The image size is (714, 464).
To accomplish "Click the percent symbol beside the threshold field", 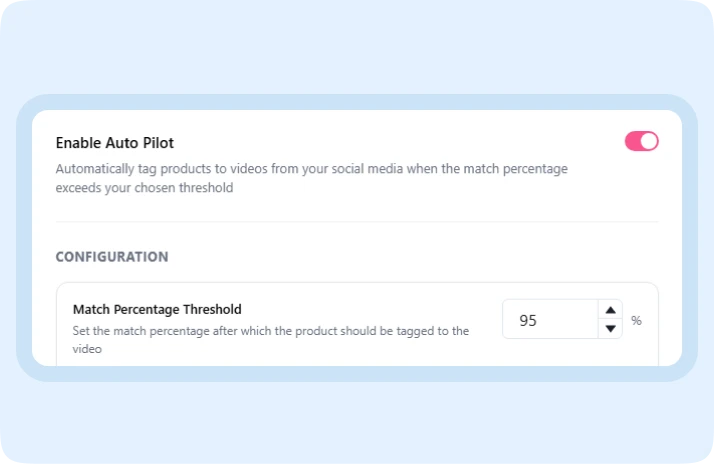I will 636,321.
